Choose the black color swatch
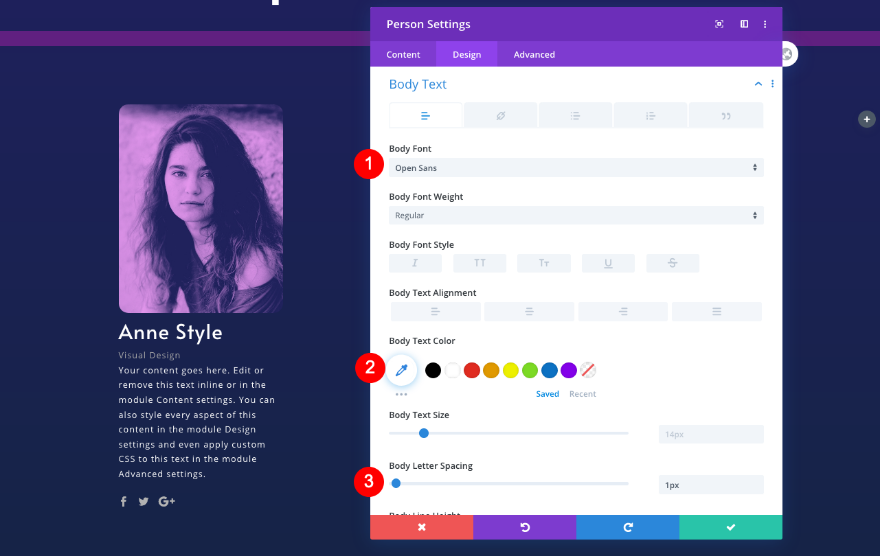Image resolution: width=880 pixels, height=556 pixels. [x=433, y=370]
